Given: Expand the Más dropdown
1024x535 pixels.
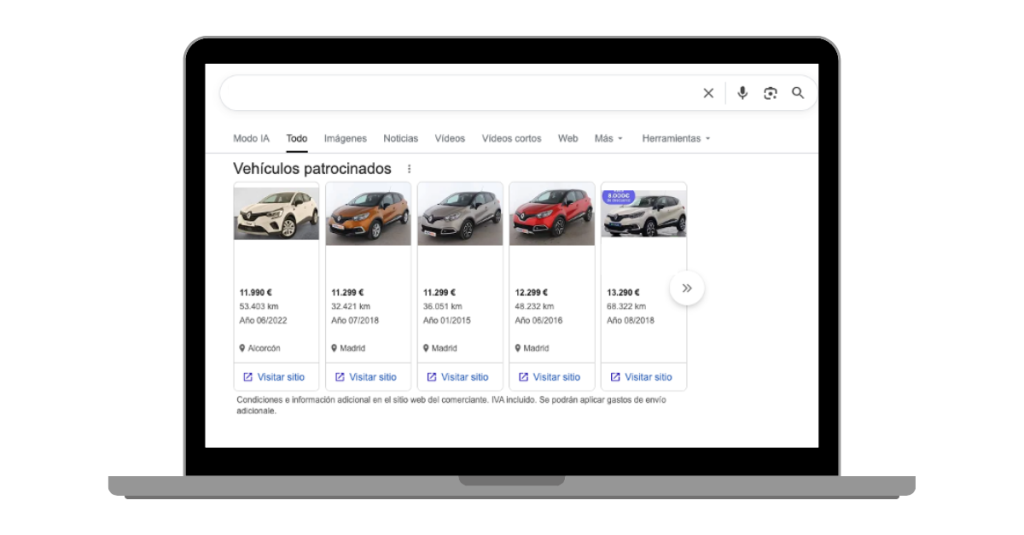Looking at the screenshot, I should [608, 138].
